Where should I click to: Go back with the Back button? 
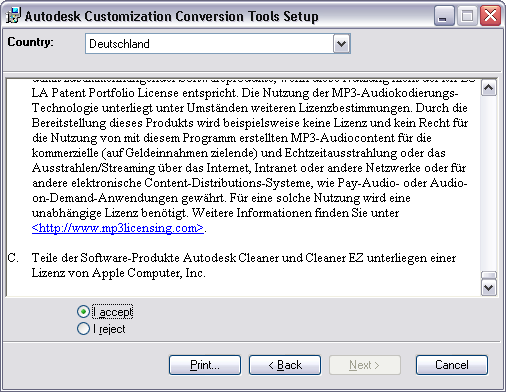(x=285, y=365)
